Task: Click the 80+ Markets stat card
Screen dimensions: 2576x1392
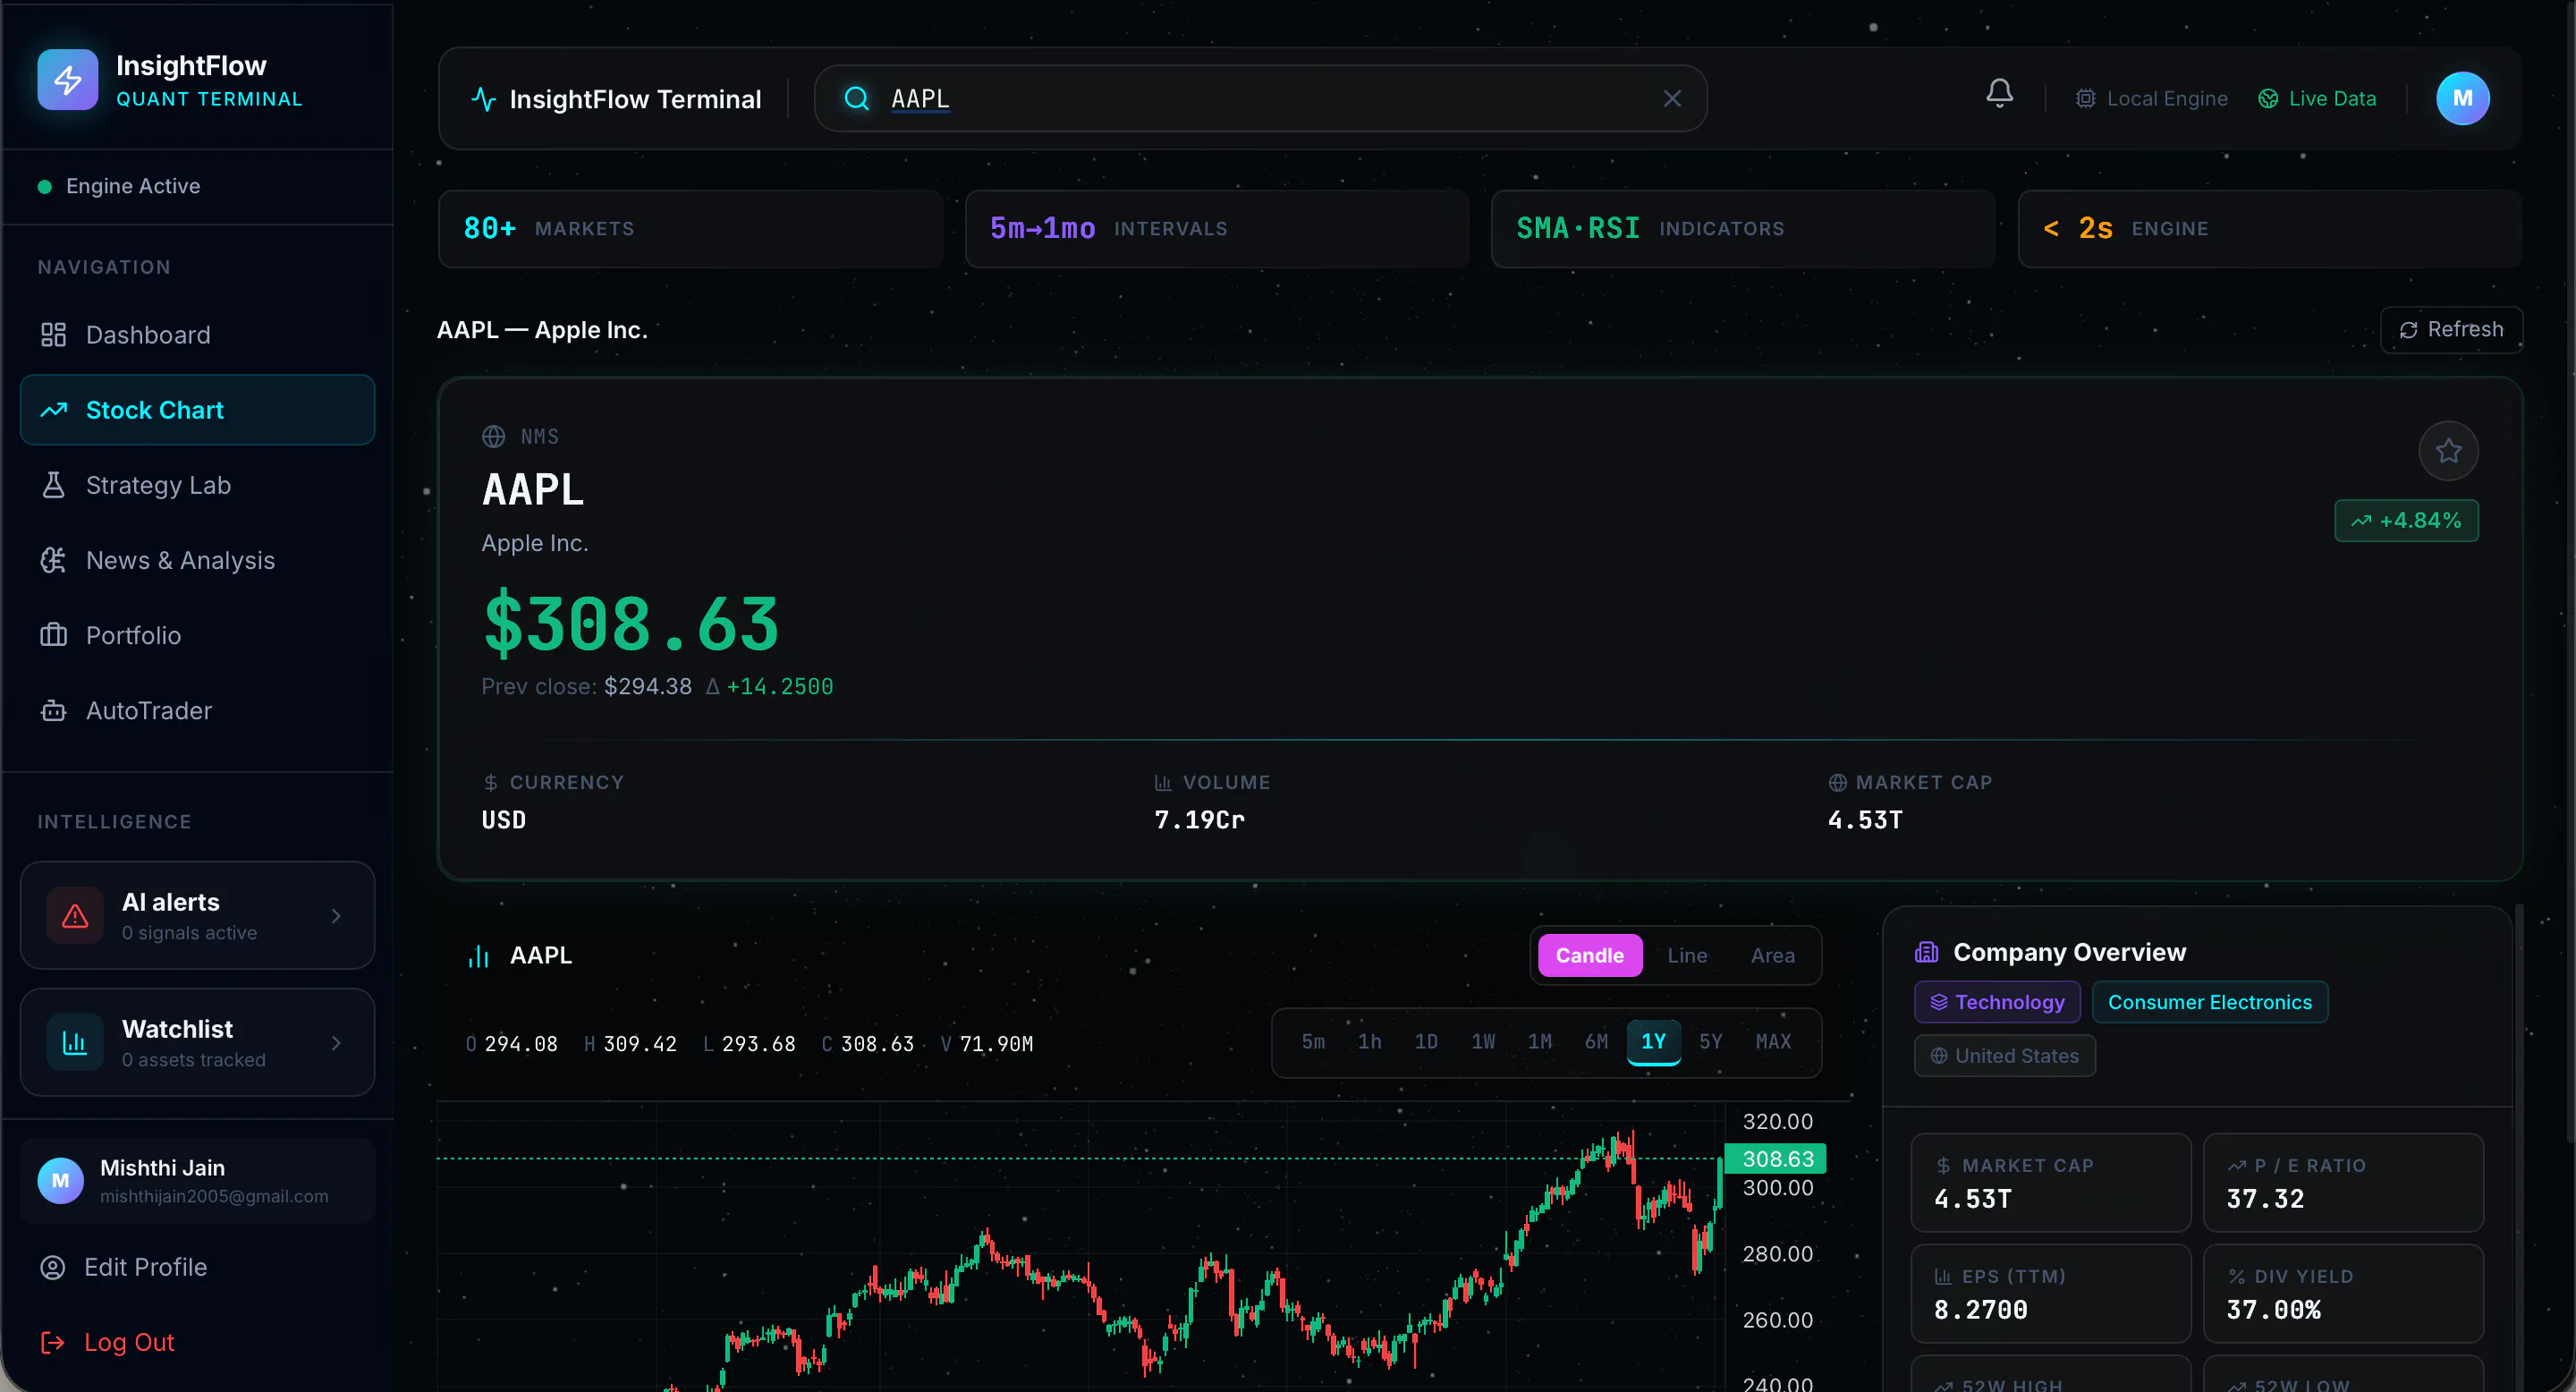Action: 690,229
